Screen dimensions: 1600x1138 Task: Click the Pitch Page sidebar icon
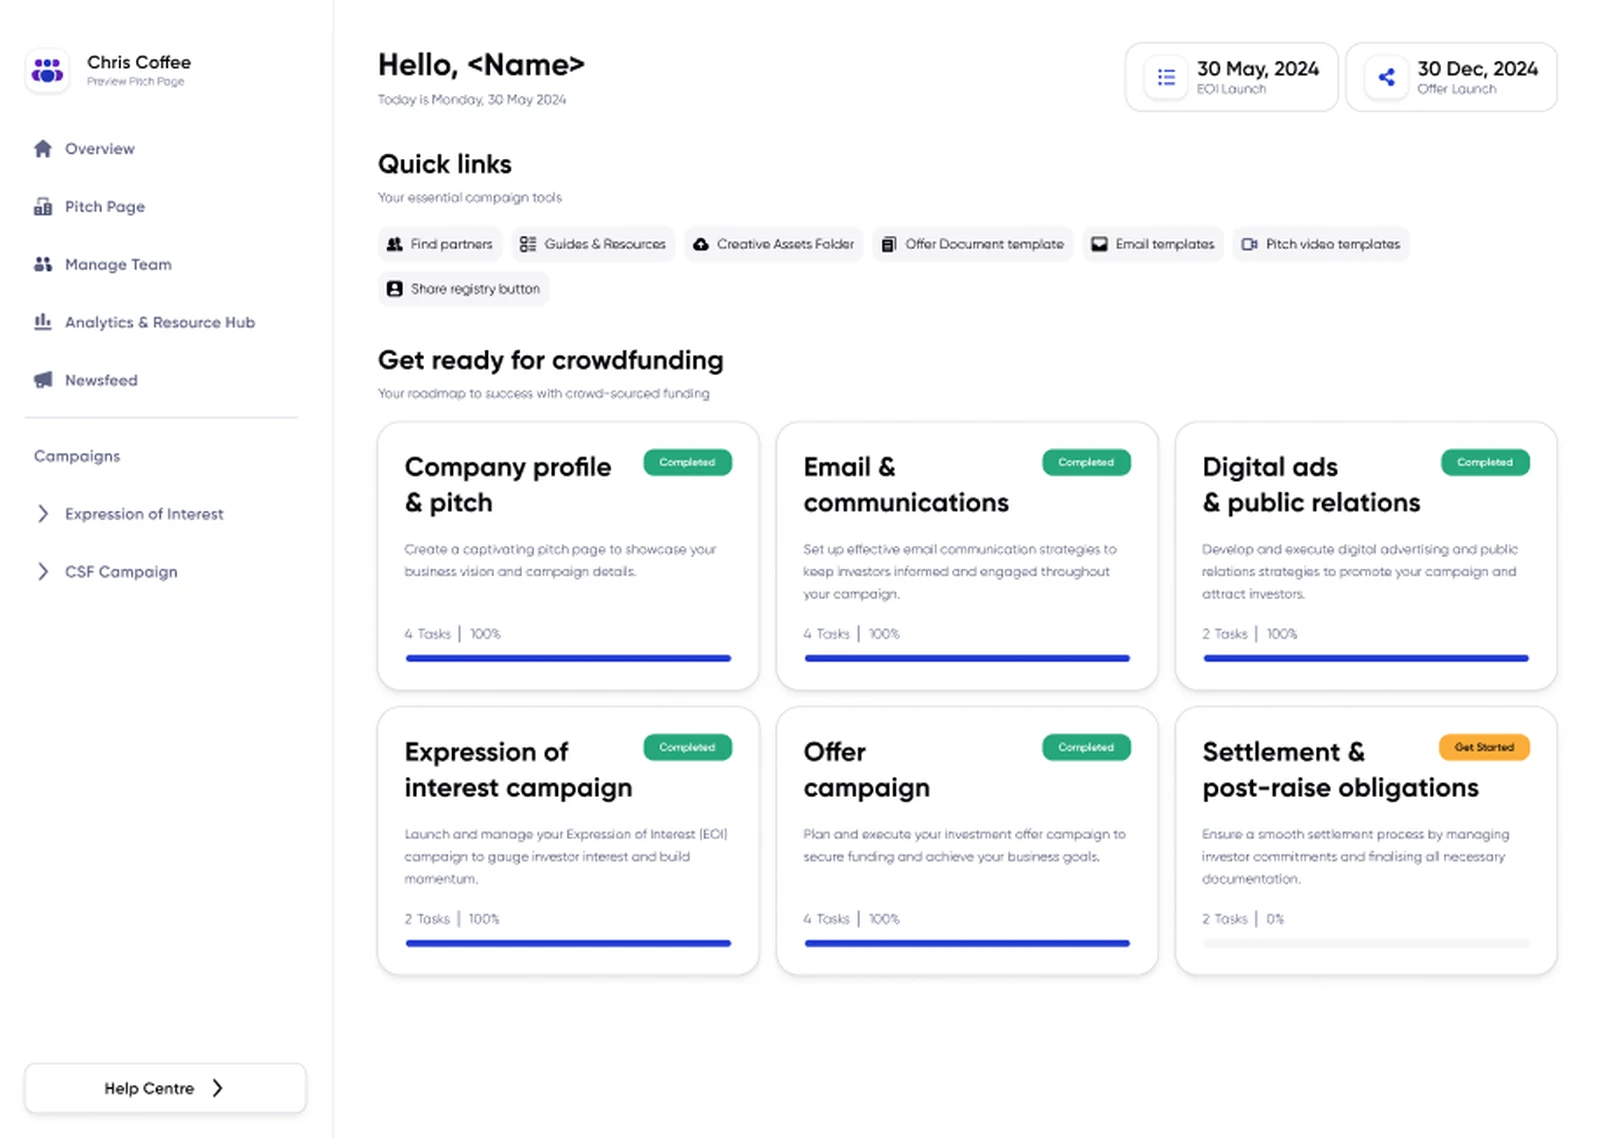point(42,207)
